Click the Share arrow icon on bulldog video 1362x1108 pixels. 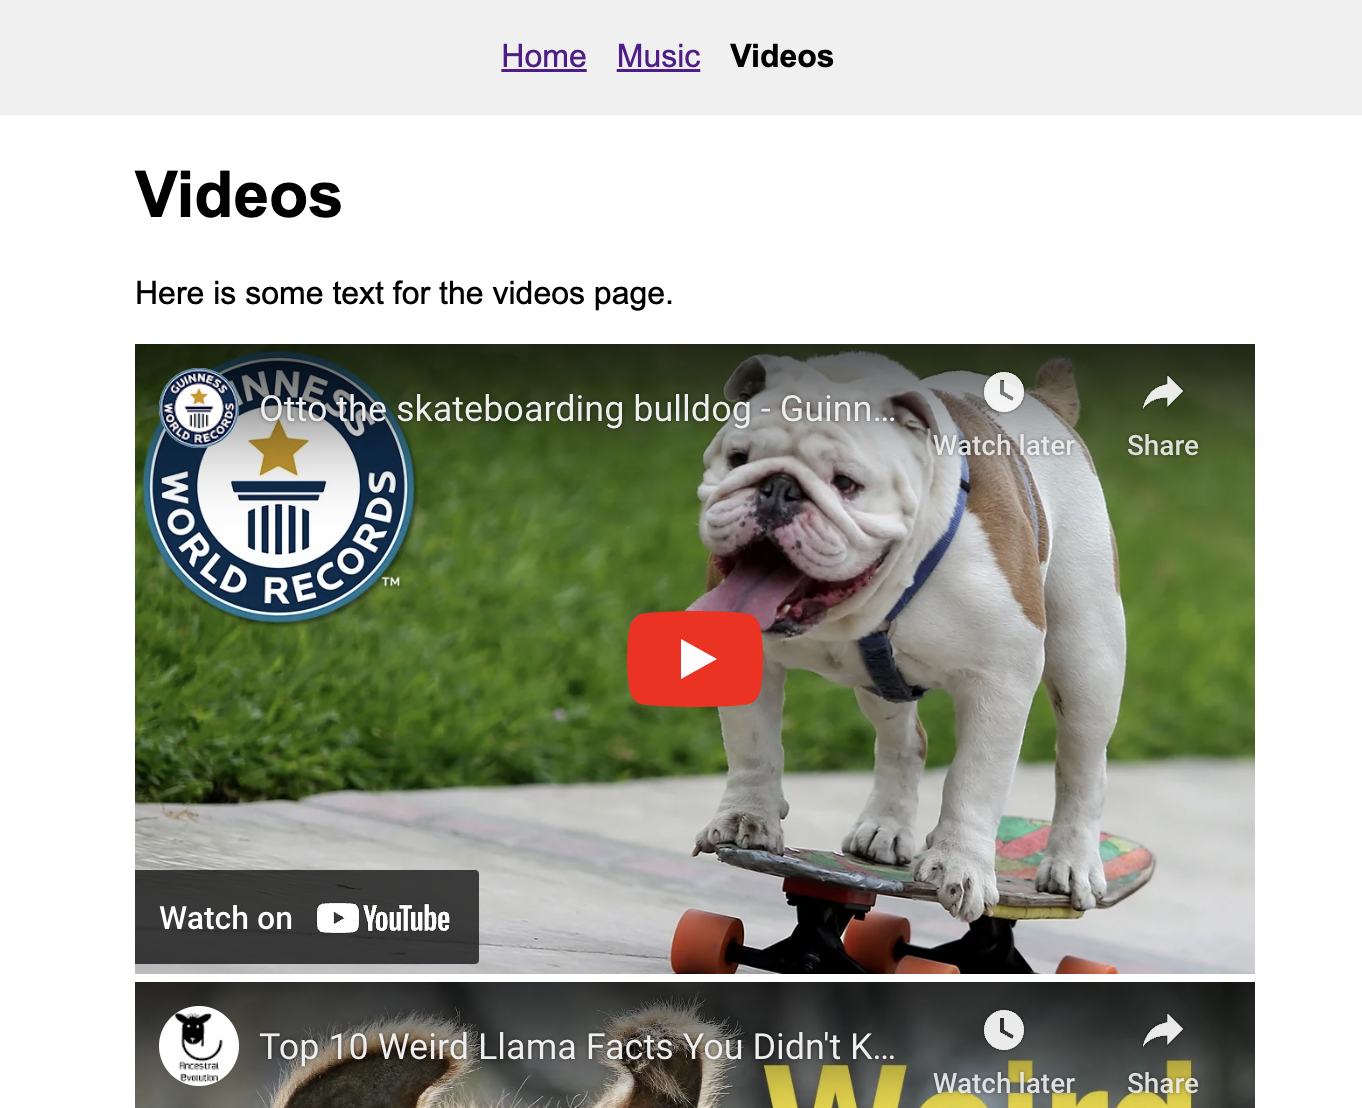tap(1162, 392)
